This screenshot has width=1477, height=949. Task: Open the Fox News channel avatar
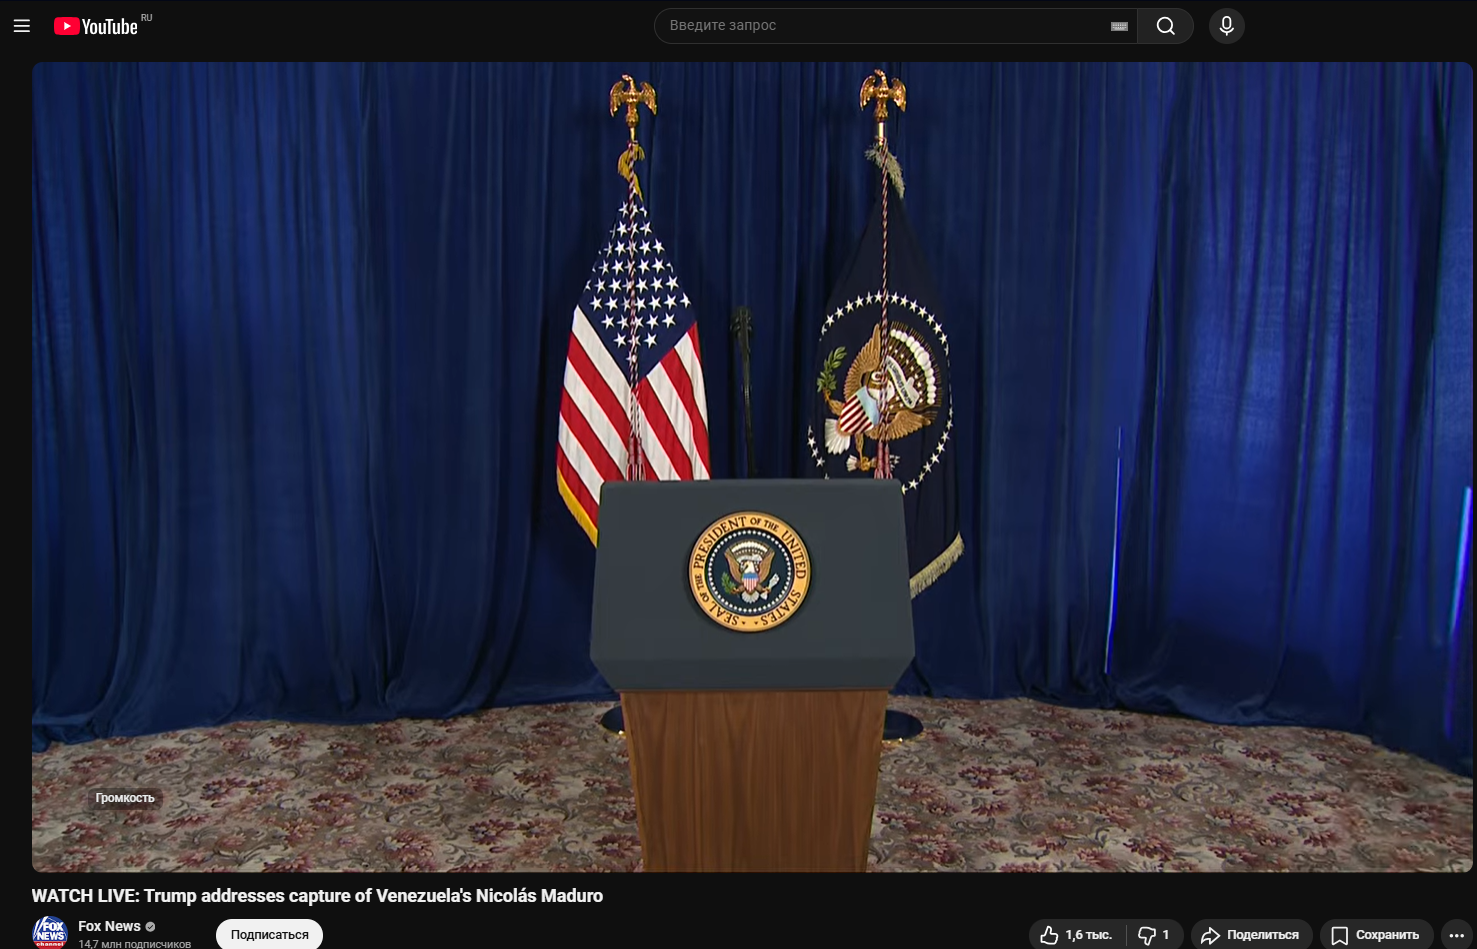click(x=50, y=933)
